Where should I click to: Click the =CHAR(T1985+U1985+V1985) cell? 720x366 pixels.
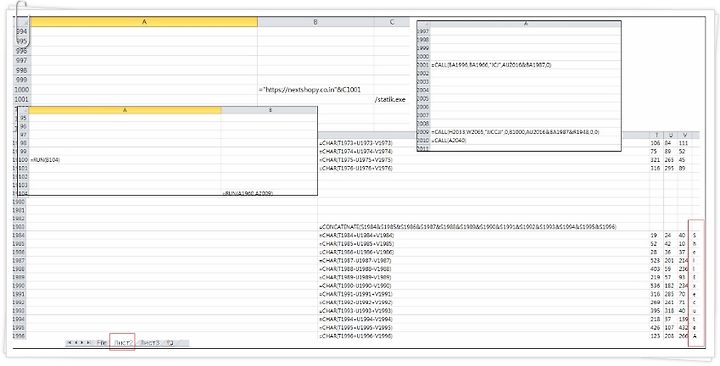pos(356,243)
